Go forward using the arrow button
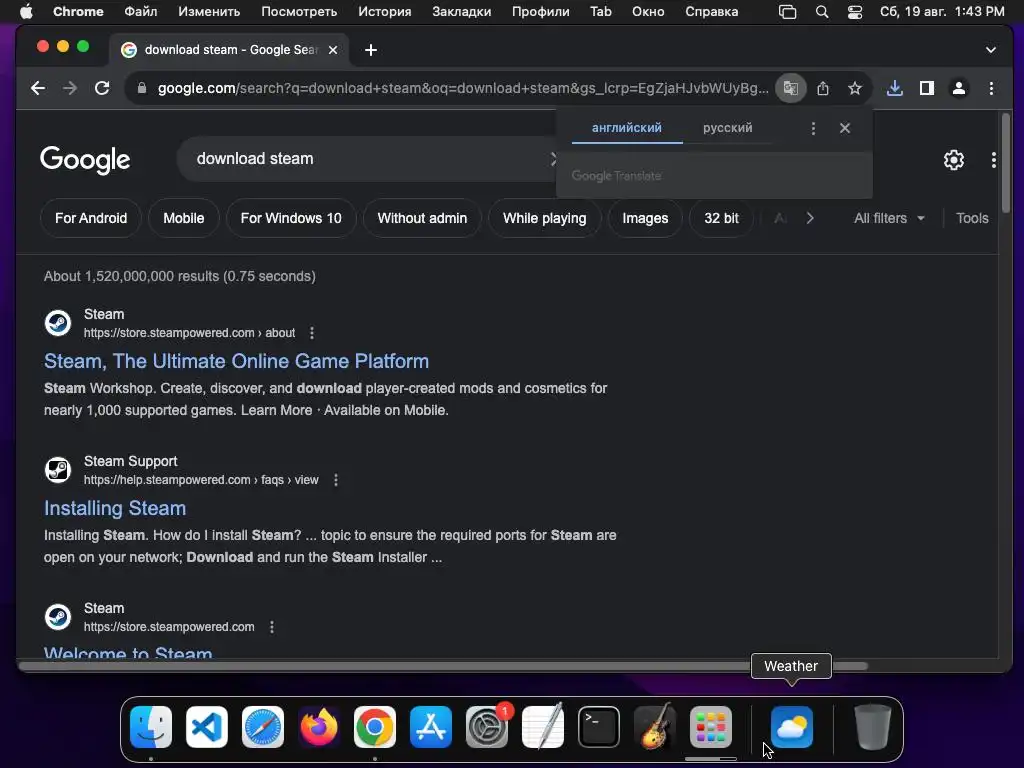 (x=70, y=88)
